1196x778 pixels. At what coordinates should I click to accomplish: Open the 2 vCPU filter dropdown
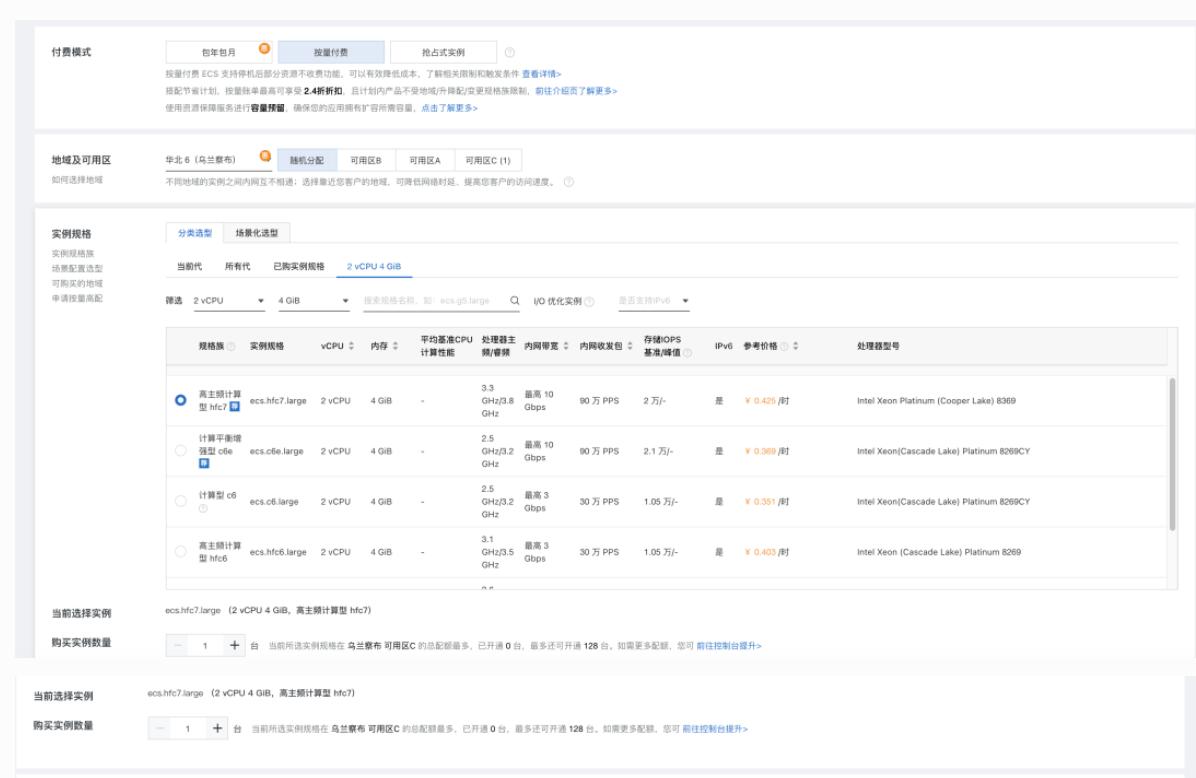click(x=228, y=301)
